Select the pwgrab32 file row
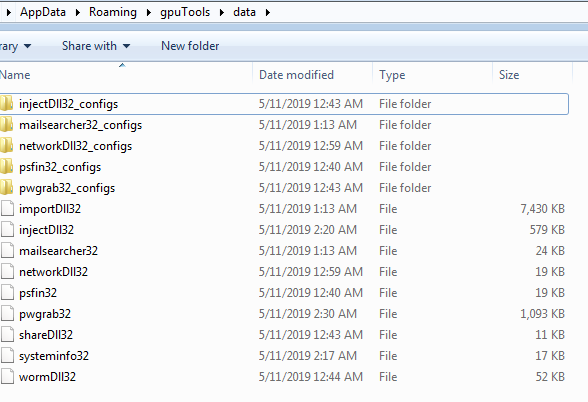Screen dimensions: 588x402 [x=284, y=314]
